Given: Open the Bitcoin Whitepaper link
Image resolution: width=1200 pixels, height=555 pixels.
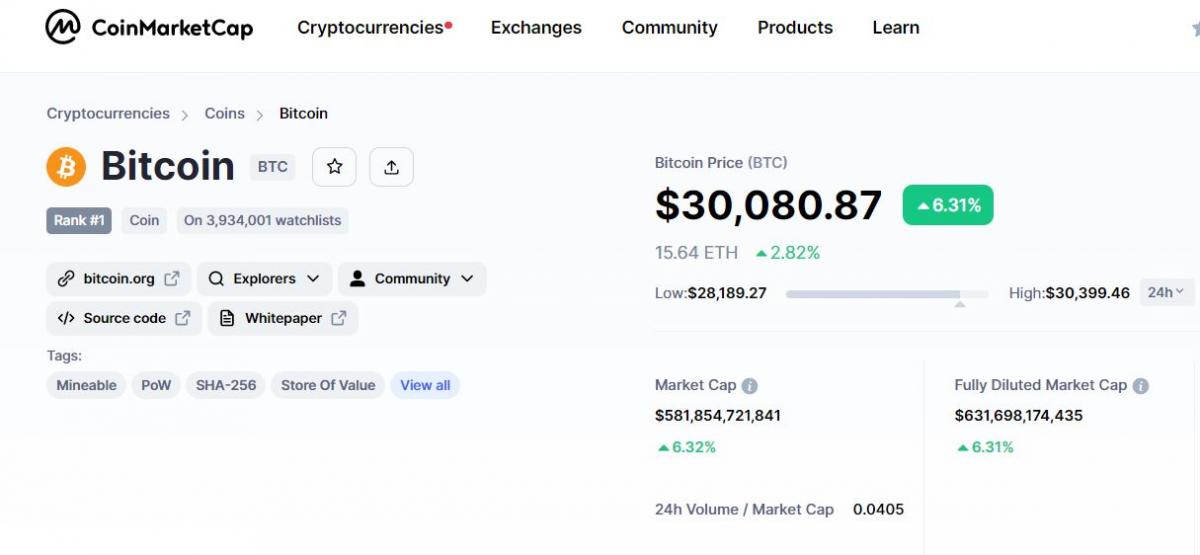Looking at the screenshot, I should (283, 318).
